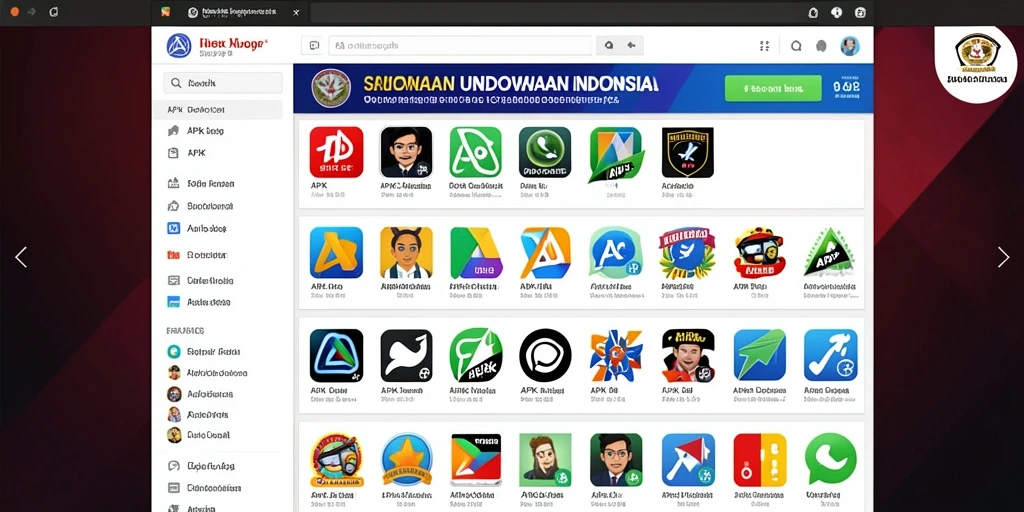Open the Drive-like triangle app in second row
This screenshot has height=512, width=1024.
pyautogui.click(x=476, y=252)
